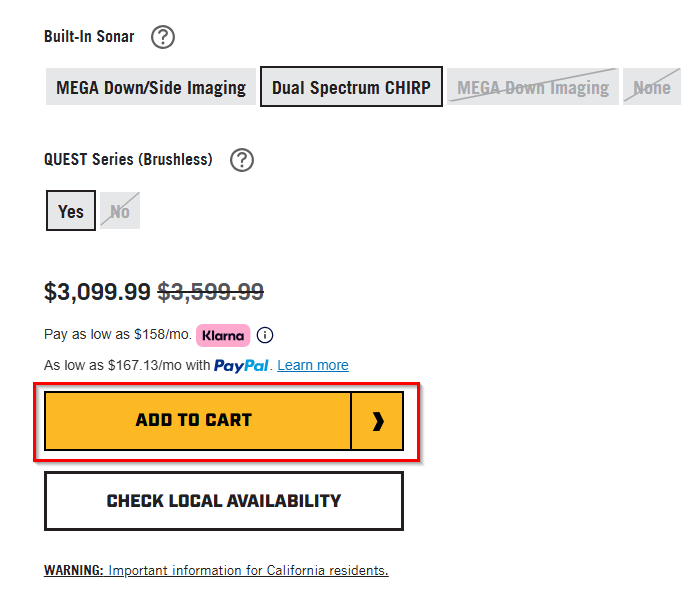This screenshot has width=698, height=589.
Task: Click the struck-through $3,599.99 original price
Action: pyautogui.click(x=211, y=292)
